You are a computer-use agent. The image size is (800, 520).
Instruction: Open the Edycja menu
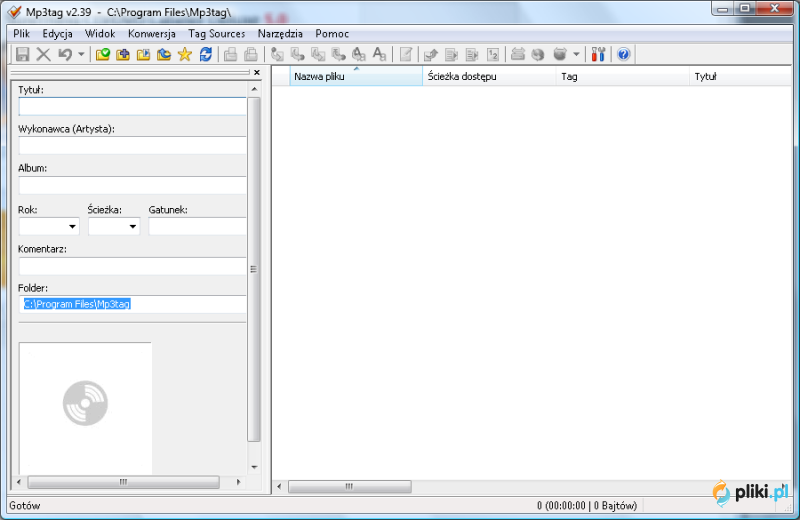pyautogui.click(x=57, y=34)
